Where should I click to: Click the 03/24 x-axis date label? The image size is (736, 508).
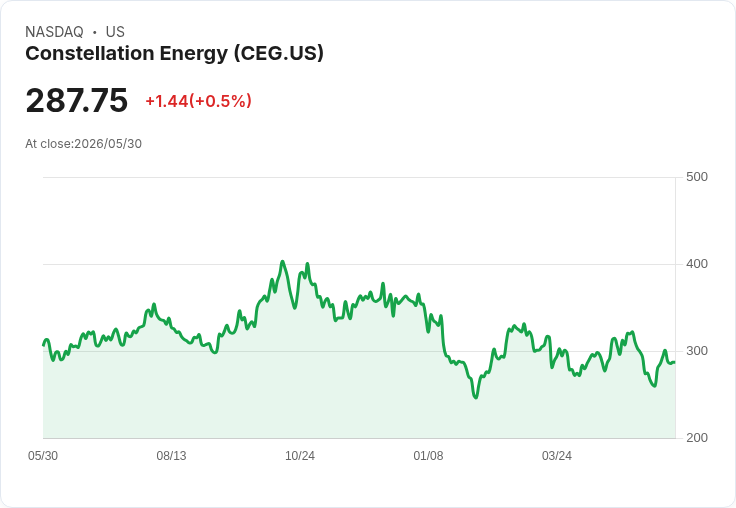click(557, 456)
